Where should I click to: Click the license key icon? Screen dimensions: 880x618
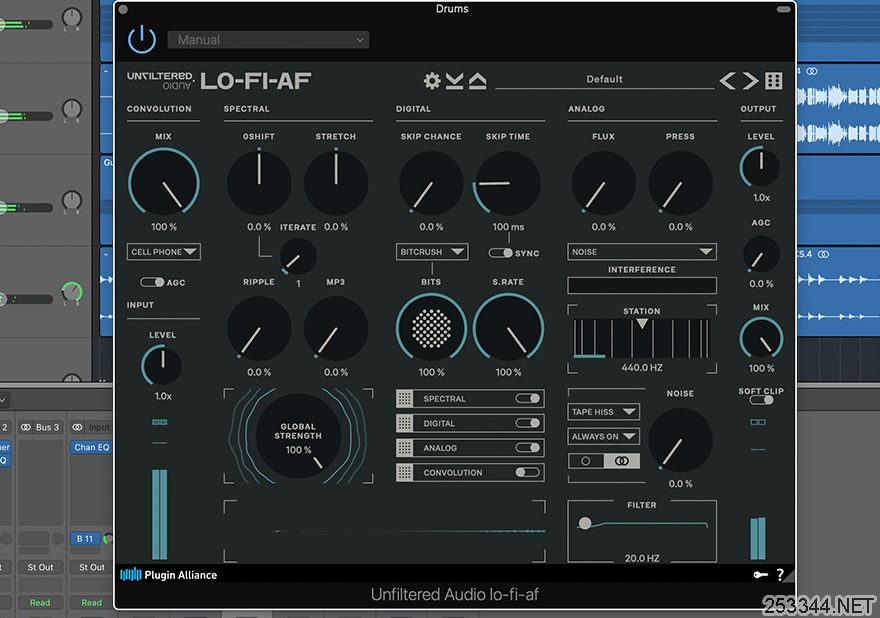(x=760, y=575)
